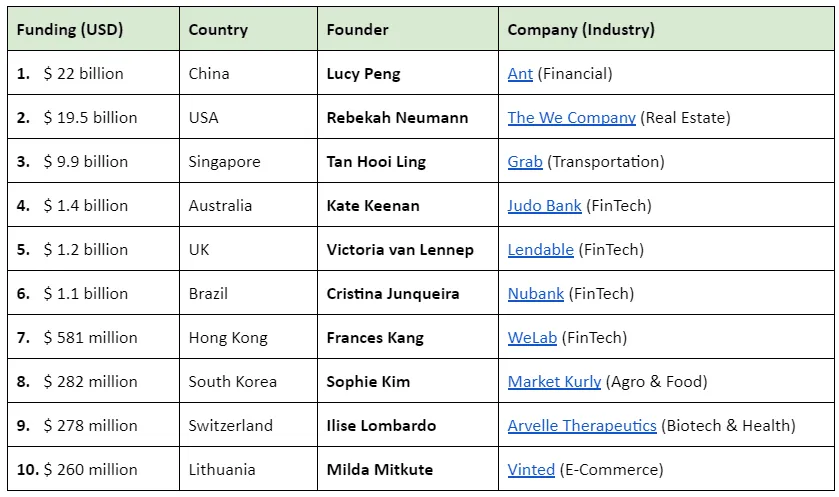The image size is (839, 497).
Task: Select the Country column header
Action: [248, 29]
